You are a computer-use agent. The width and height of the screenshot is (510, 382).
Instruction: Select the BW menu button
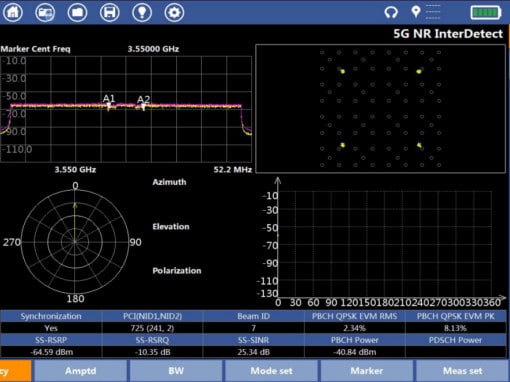176,371
